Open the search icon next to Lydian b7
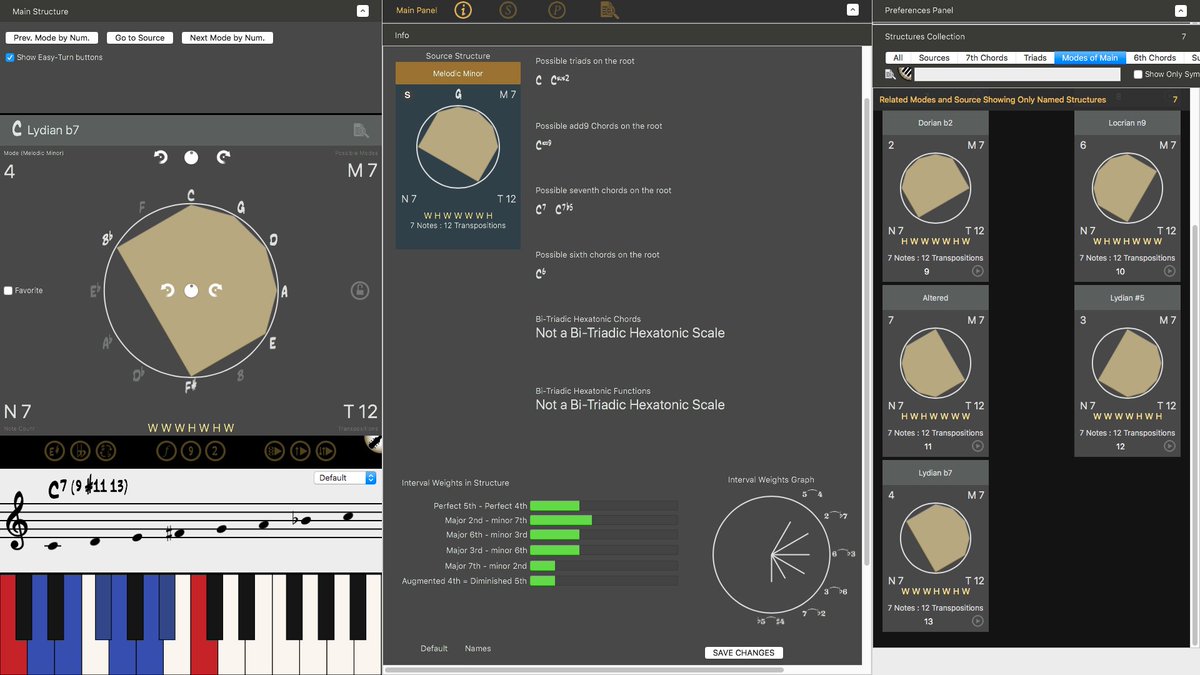 (x=361, y=130)
